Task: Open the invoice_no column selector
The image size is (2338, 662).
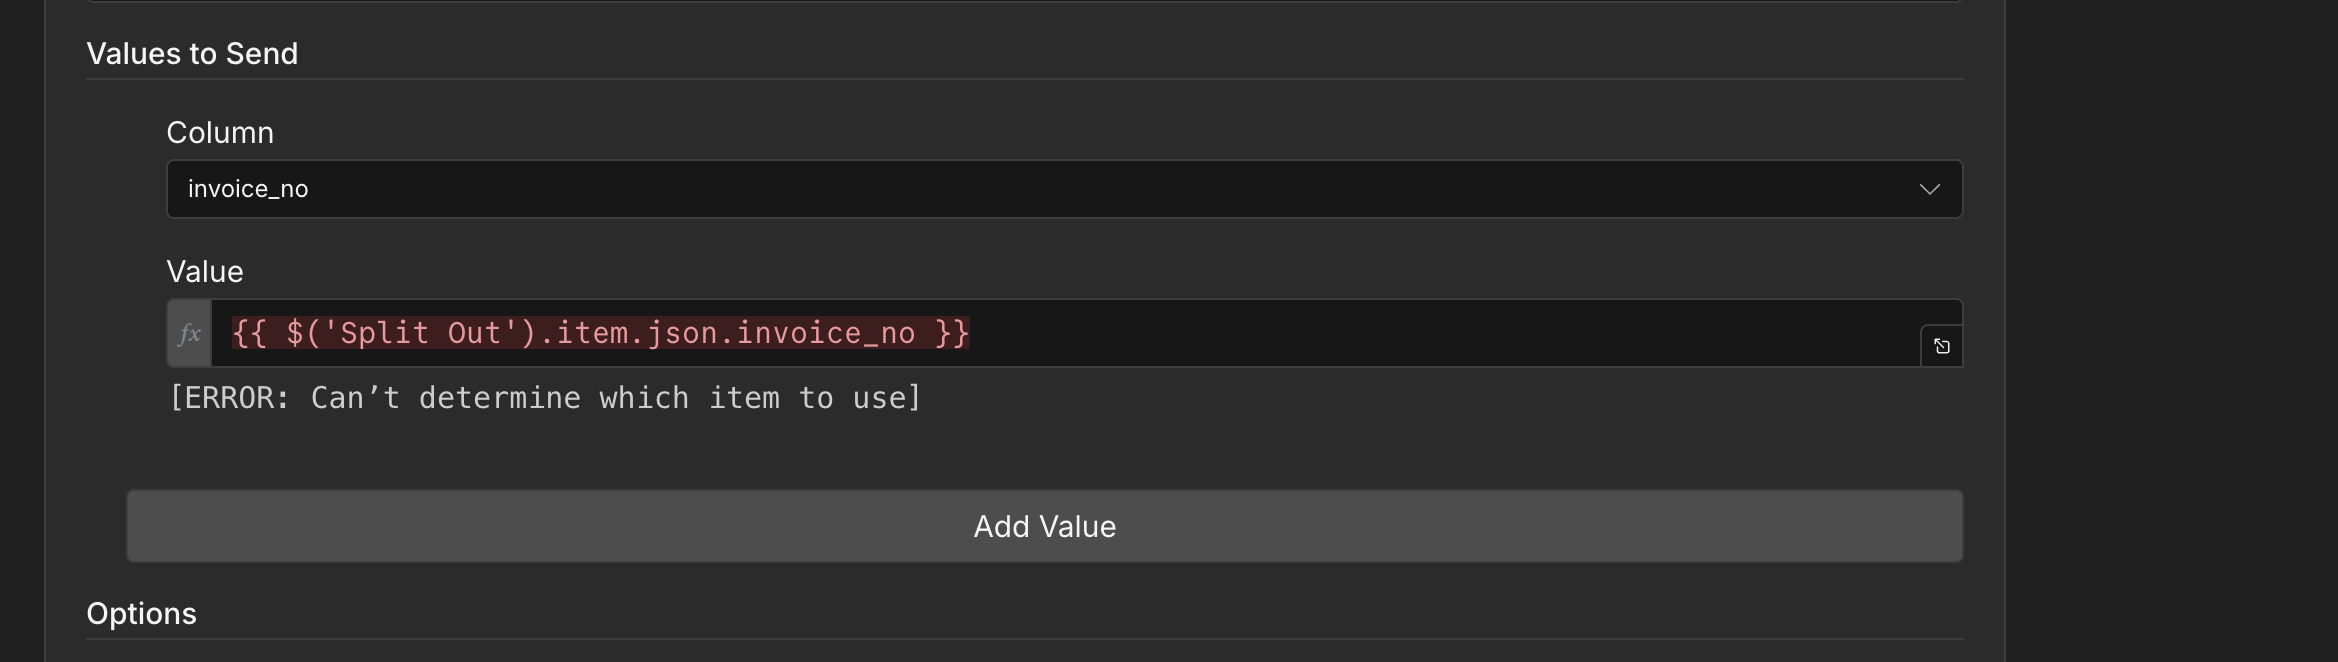Action: click(1000, 190)
